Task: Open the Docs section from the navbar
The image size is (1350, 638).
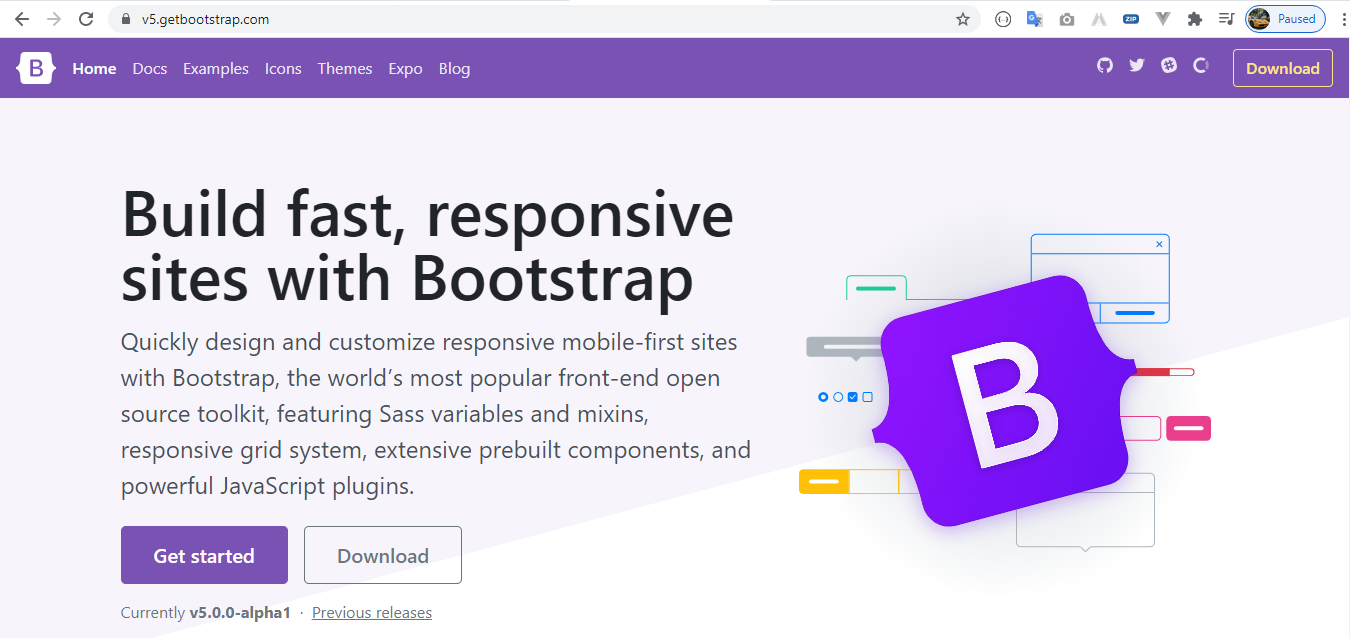Action: pyautogui.click(x=149, y=68)
